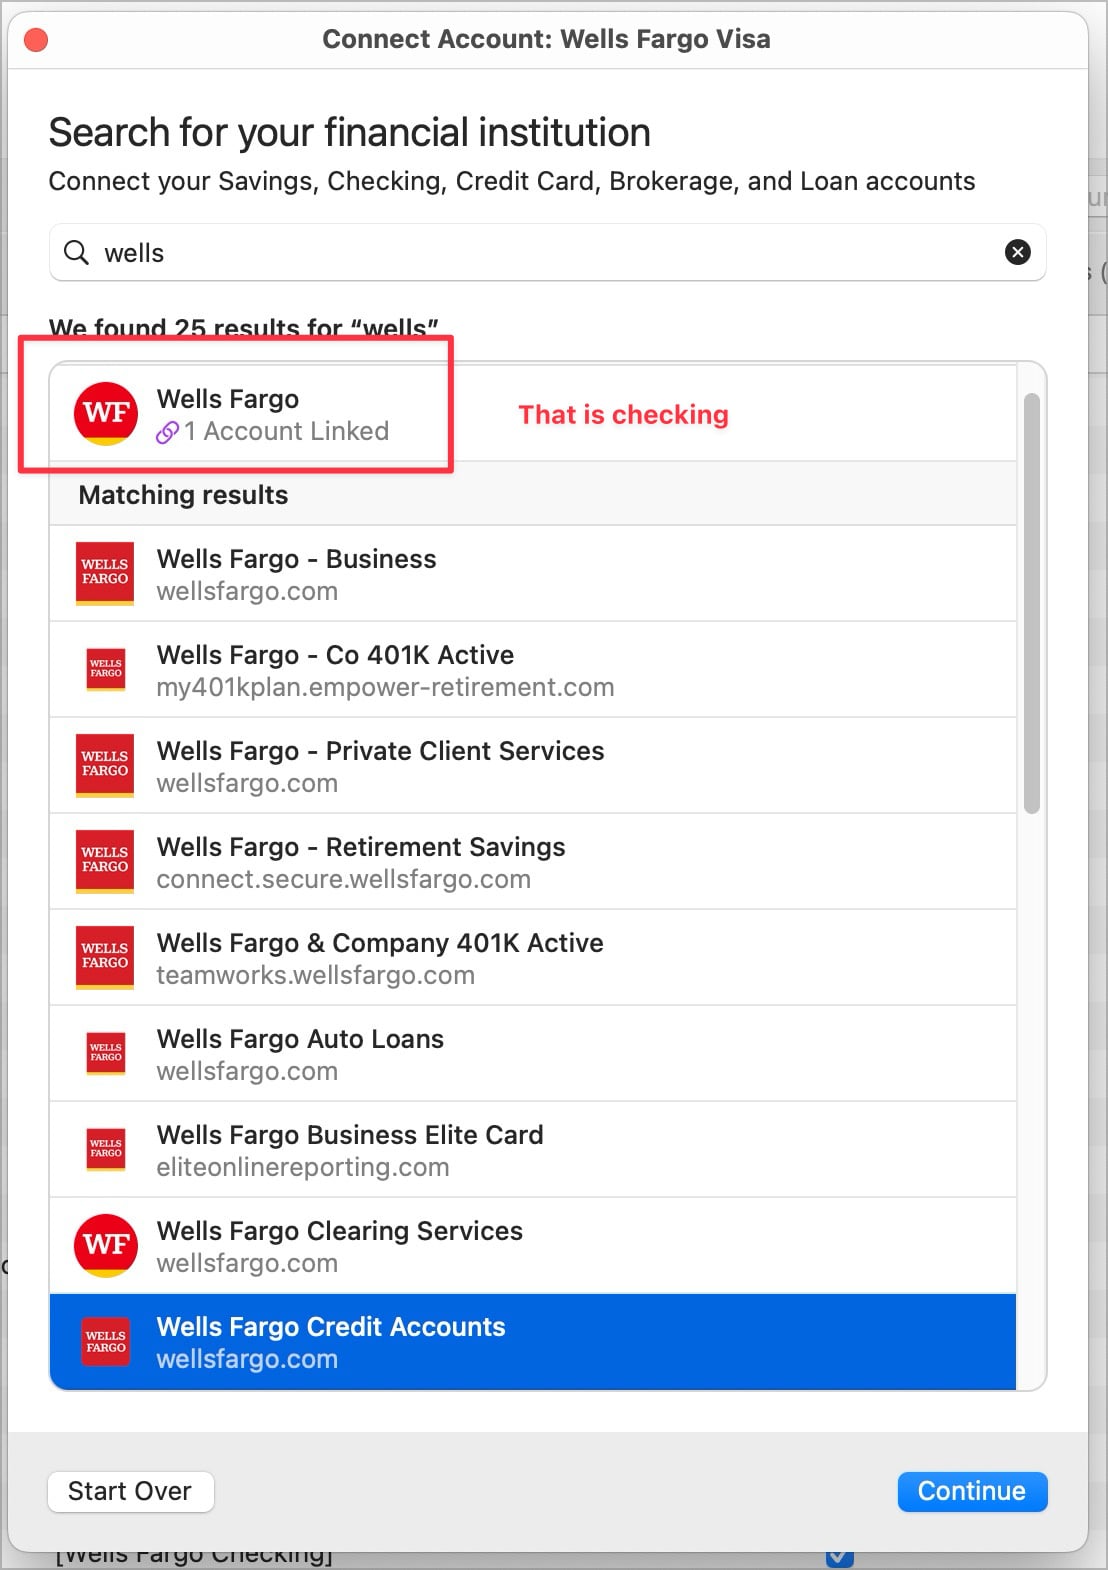The image size is (1108, 1570).
Task: Select Wells Fargo Auto Loans result
Action: (x=533, y=1054)
